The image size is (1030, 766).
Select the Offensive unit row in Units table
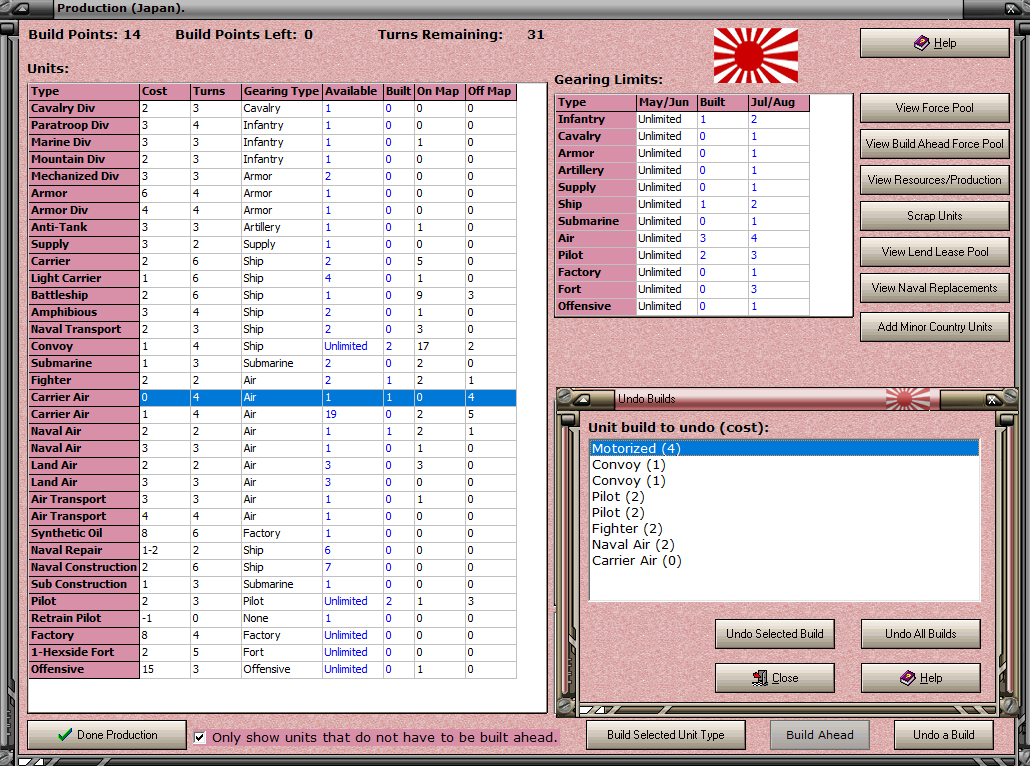(x=273, y=669)
